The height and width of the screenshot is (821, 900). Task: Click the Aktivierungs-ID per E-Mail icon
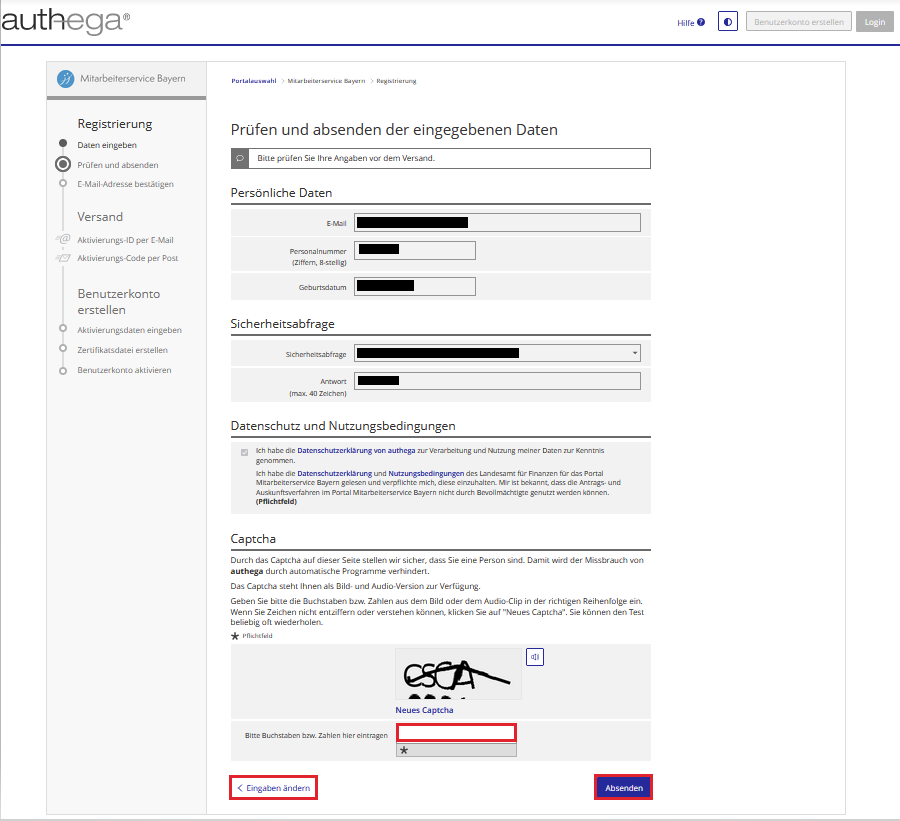[x=63, y=240]
